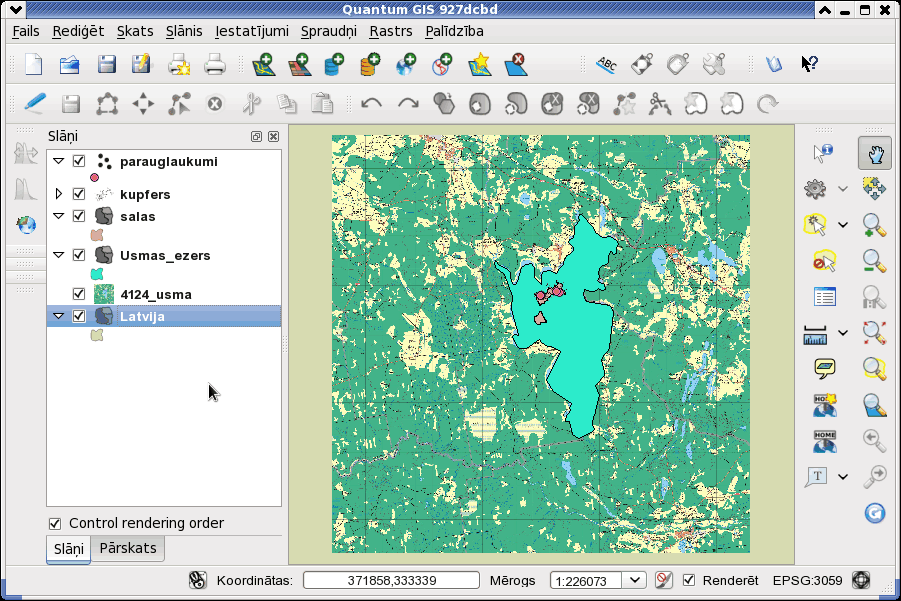
Task: Activate the Pan Map hand tool
Action: 875,153
